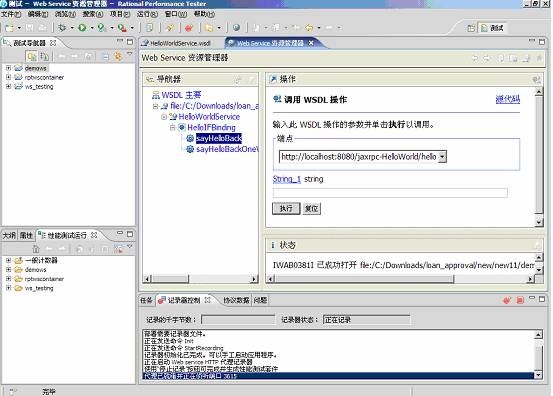Click the back arrow in Web Service explorer header

[x=475, y=58]
